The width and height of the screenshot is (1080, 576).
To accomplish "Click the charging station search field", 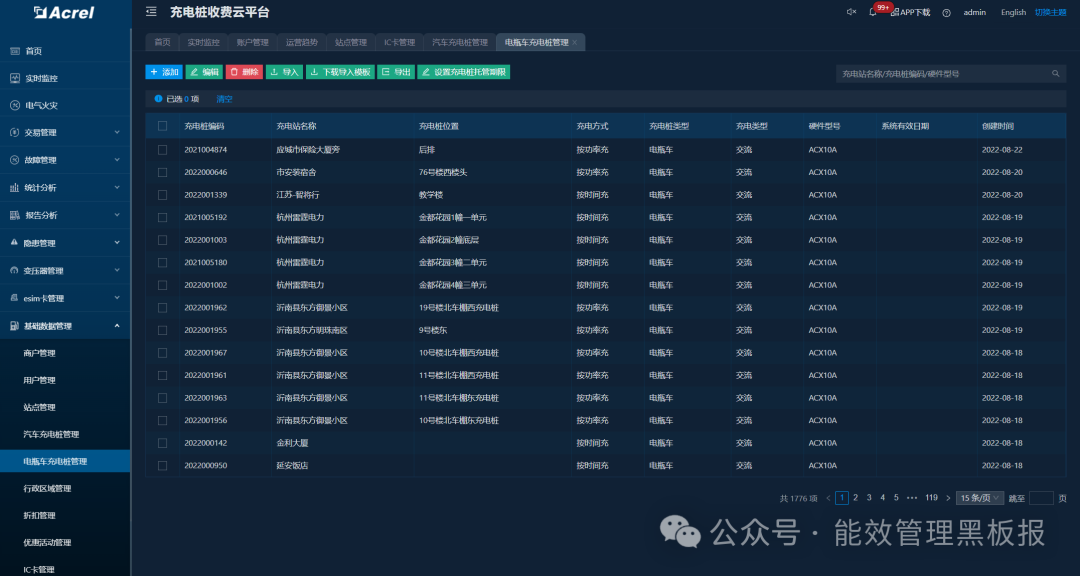I will (951, 73).
